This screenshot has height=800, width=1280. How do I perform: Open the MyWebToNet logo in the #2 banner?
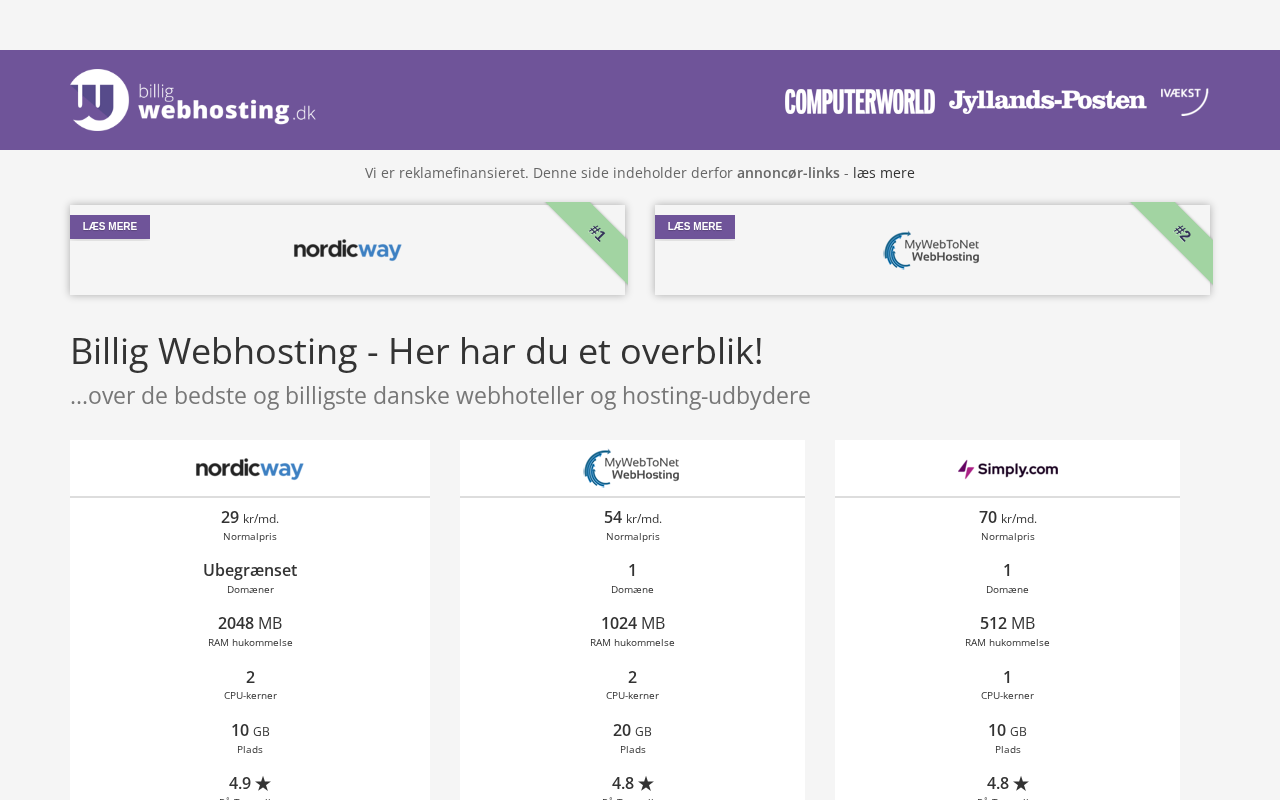pyautogui.click(x=932, y=250)
